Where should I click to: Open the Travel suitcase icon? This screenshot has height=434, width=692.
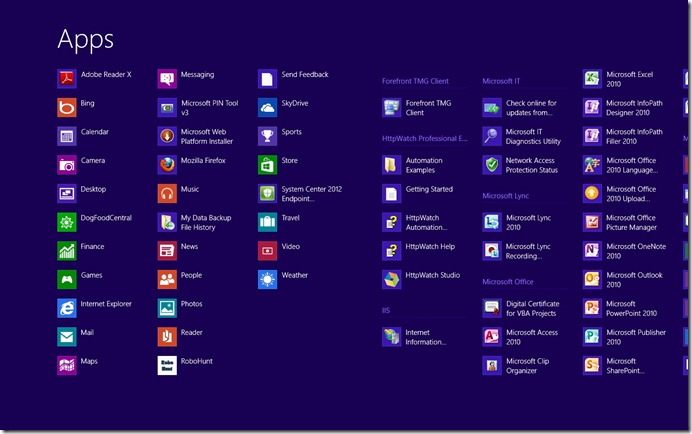(267, 223)
